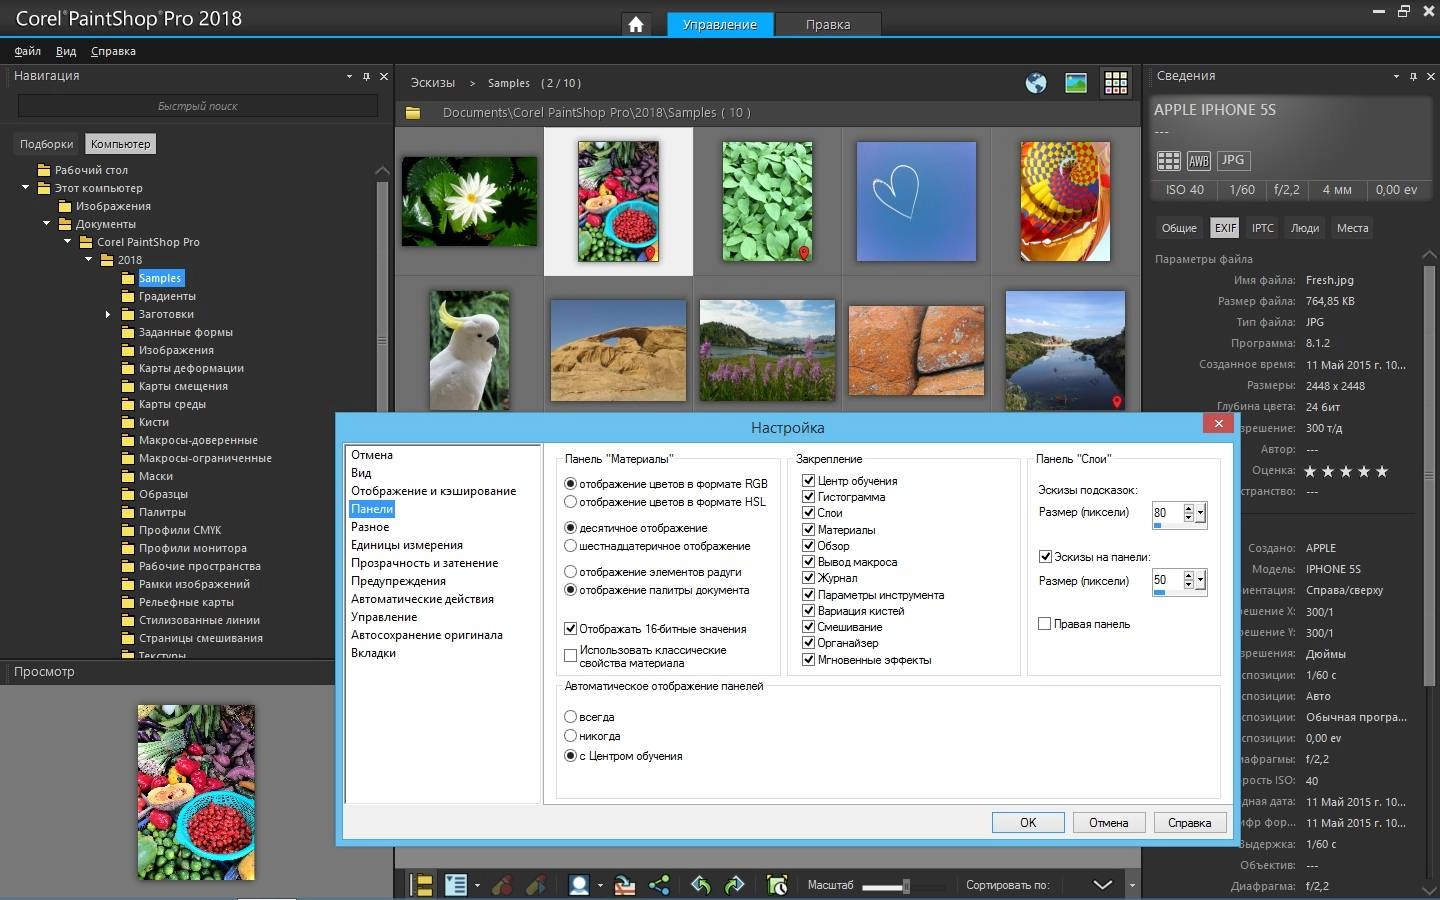
Task: Open the Share icon in toolbar
Action: (x=659, y=885)
